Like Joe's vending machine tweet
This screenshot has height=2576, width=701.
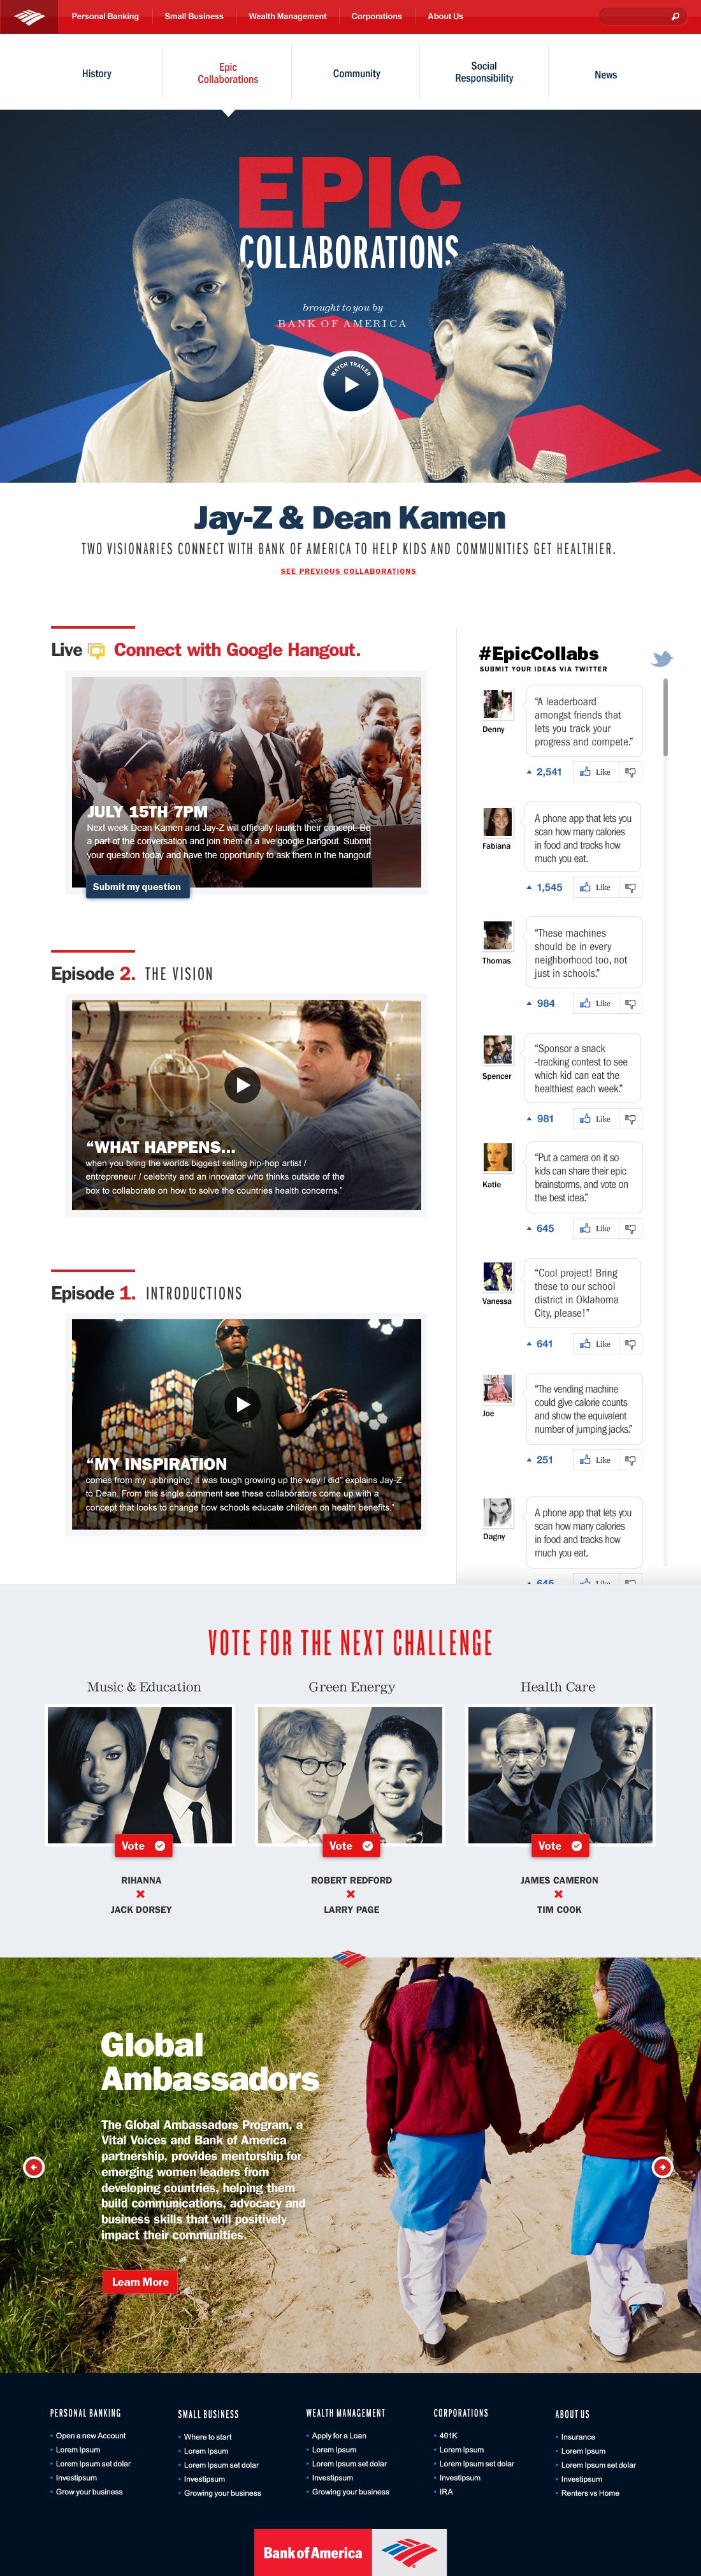[595, 1460]
